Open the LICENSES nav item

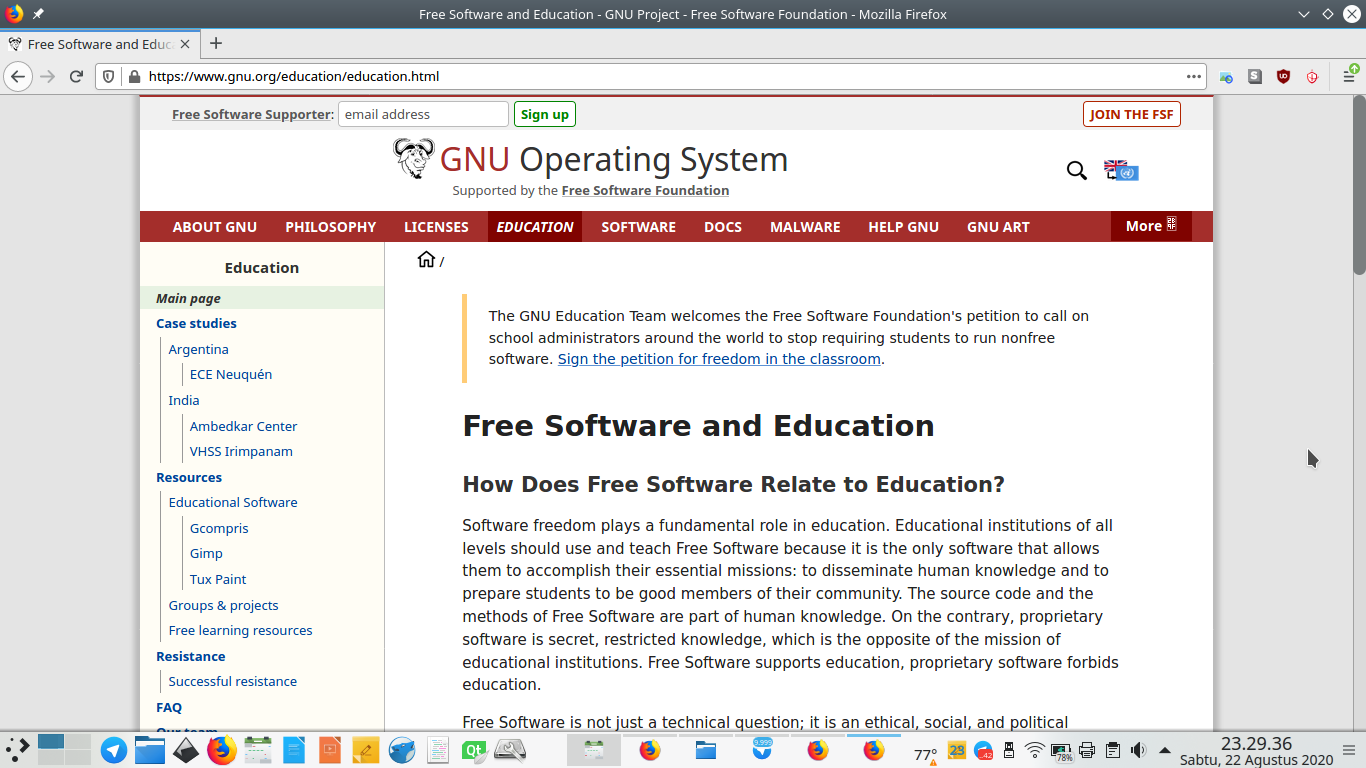436,227
